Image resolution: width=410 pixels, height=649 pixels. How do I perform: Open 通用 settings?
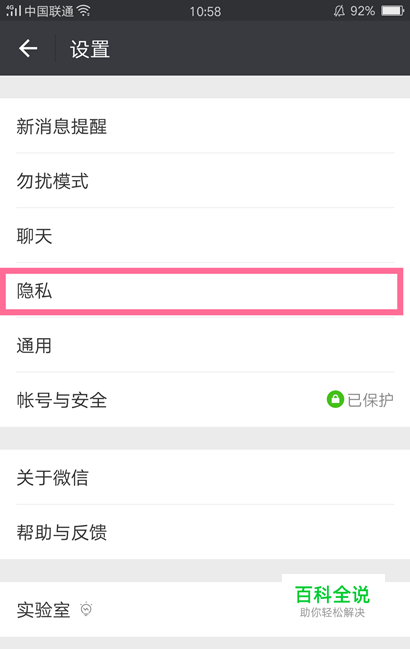click(205, 345)
